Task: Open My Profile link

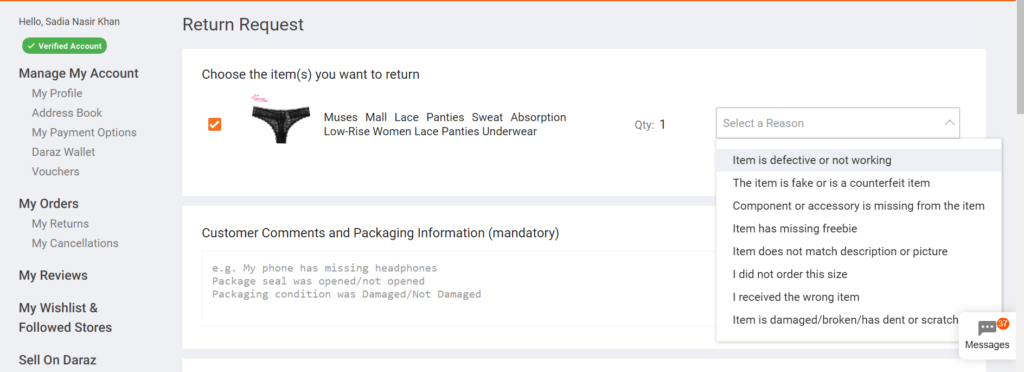Action: pos(57,93)
